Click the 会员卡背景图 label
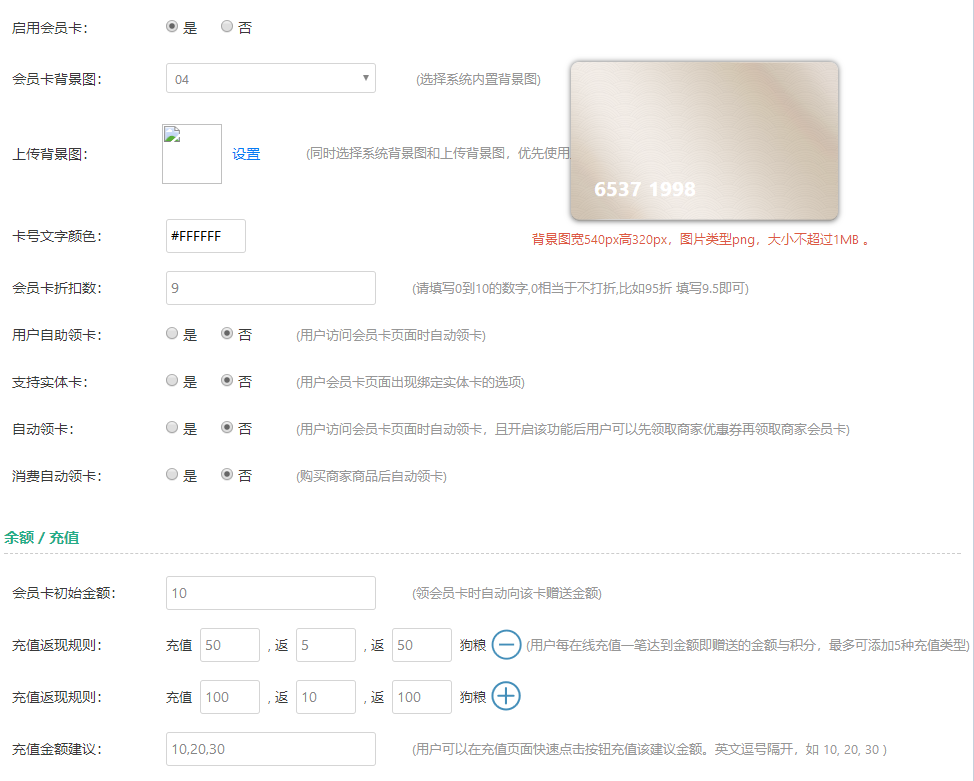This screenshot has height=781, width=974. click(x=57, y=79)
